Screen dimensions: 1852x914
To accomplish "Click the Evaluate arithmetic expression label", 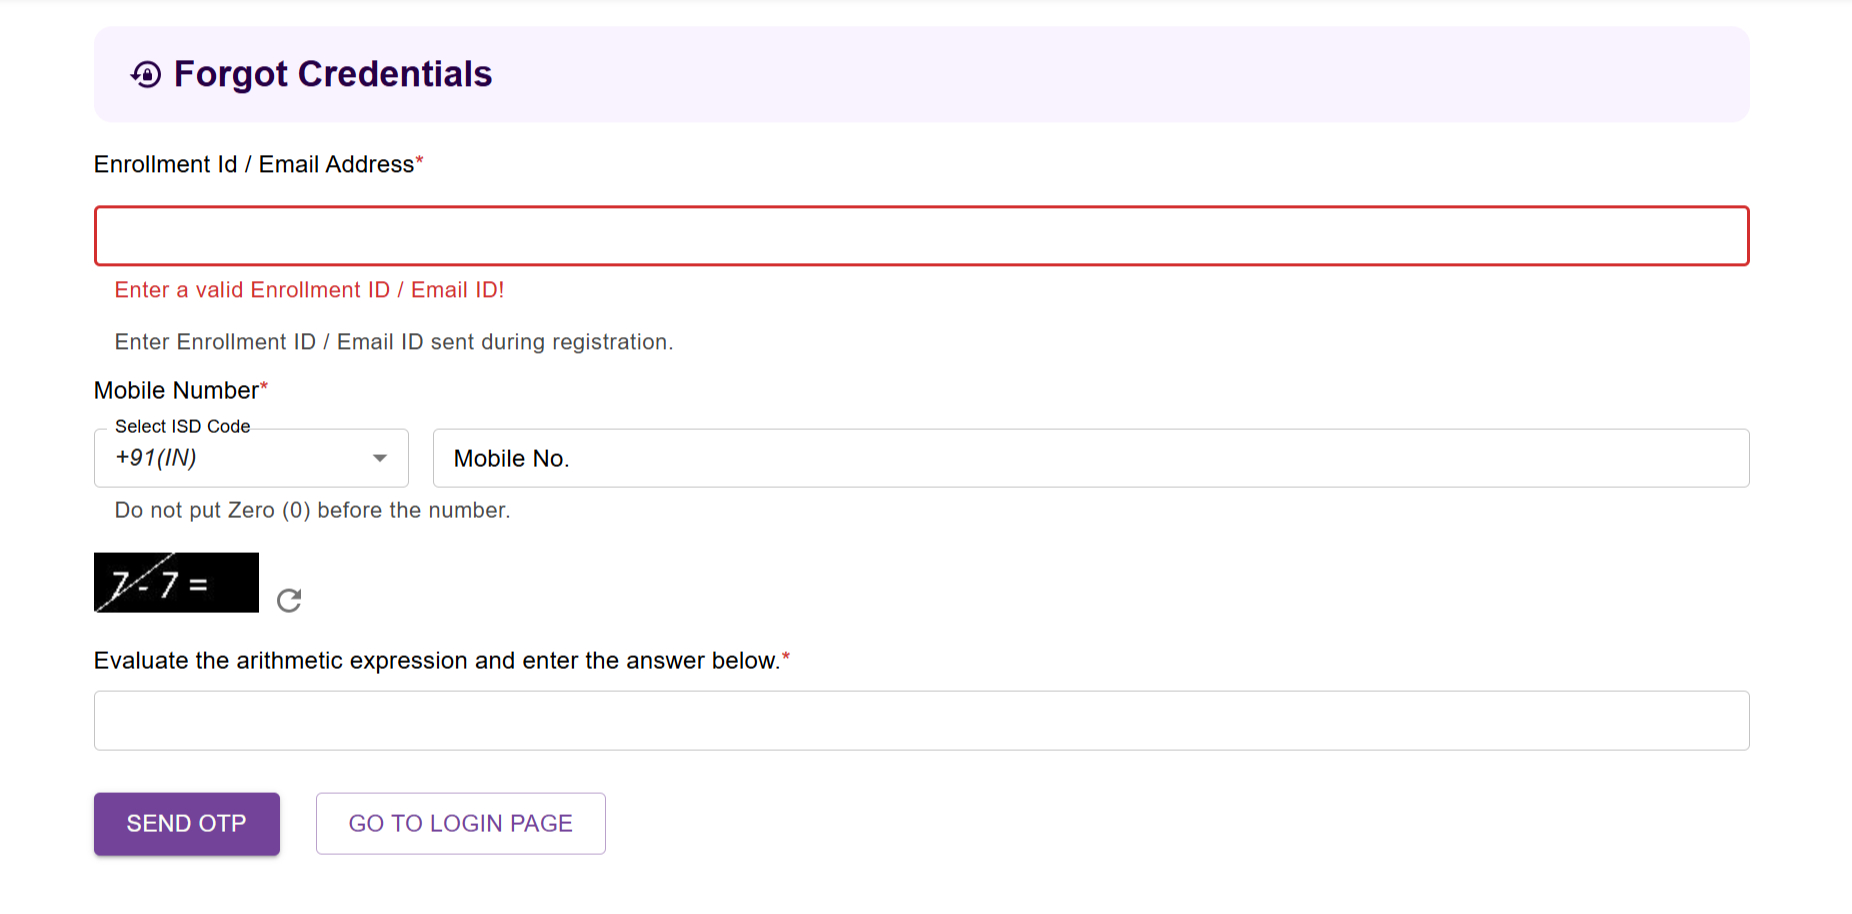I will point(436,661).
